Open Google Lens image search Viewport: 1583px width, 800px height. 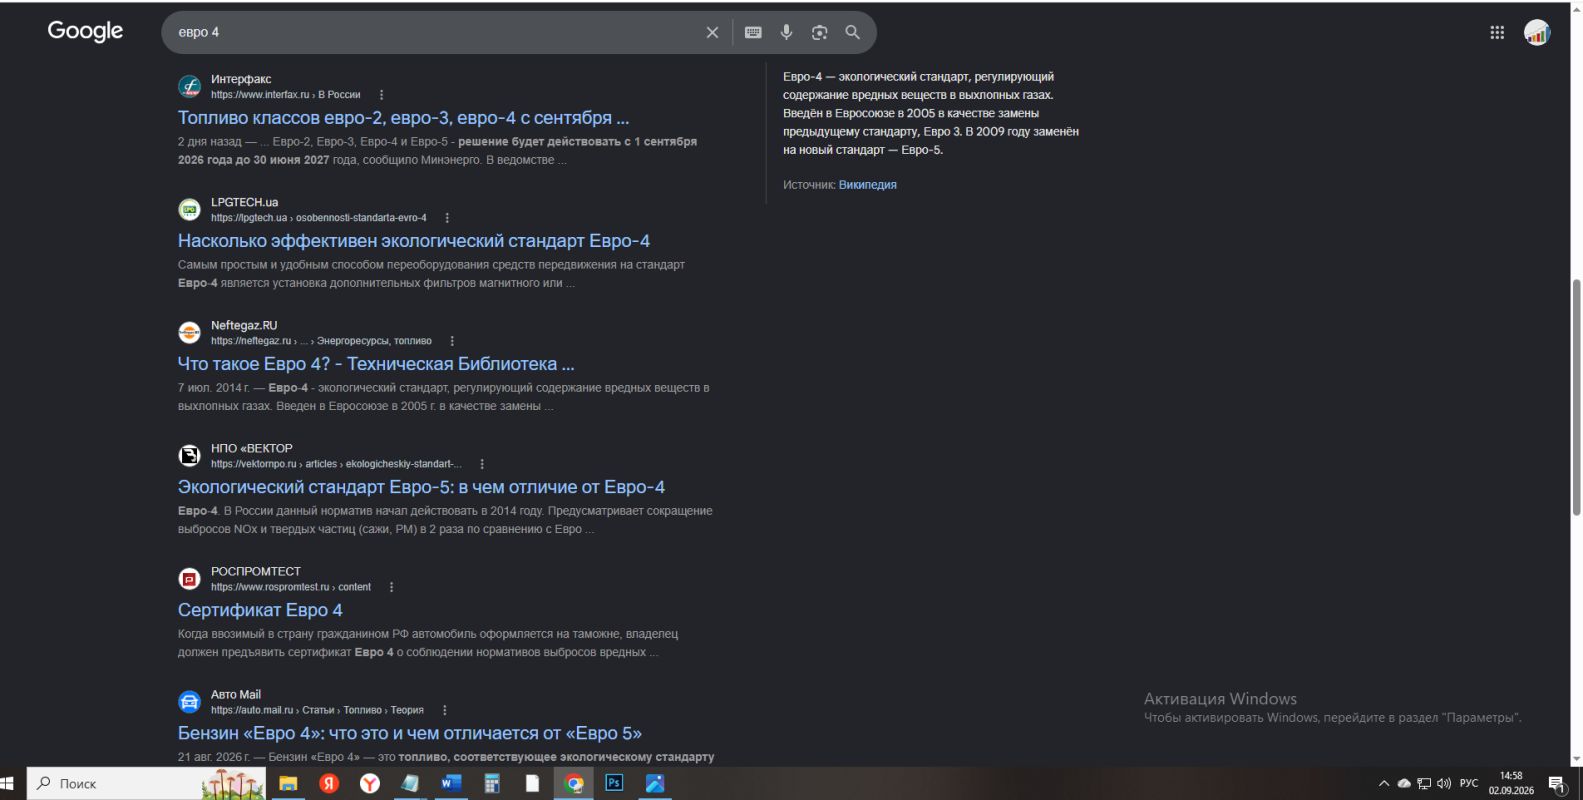click(x=820, y=32)
